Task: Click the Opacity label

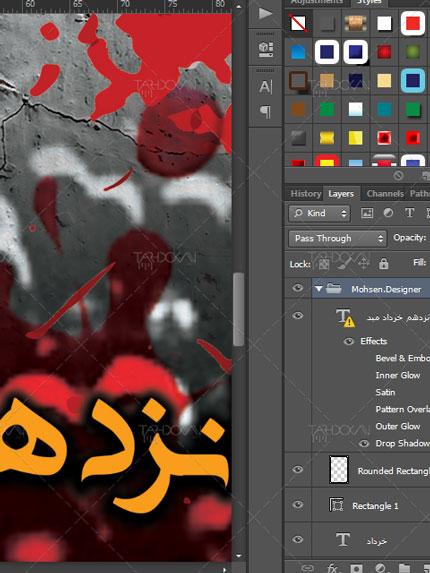Action: tap(410, 238)
